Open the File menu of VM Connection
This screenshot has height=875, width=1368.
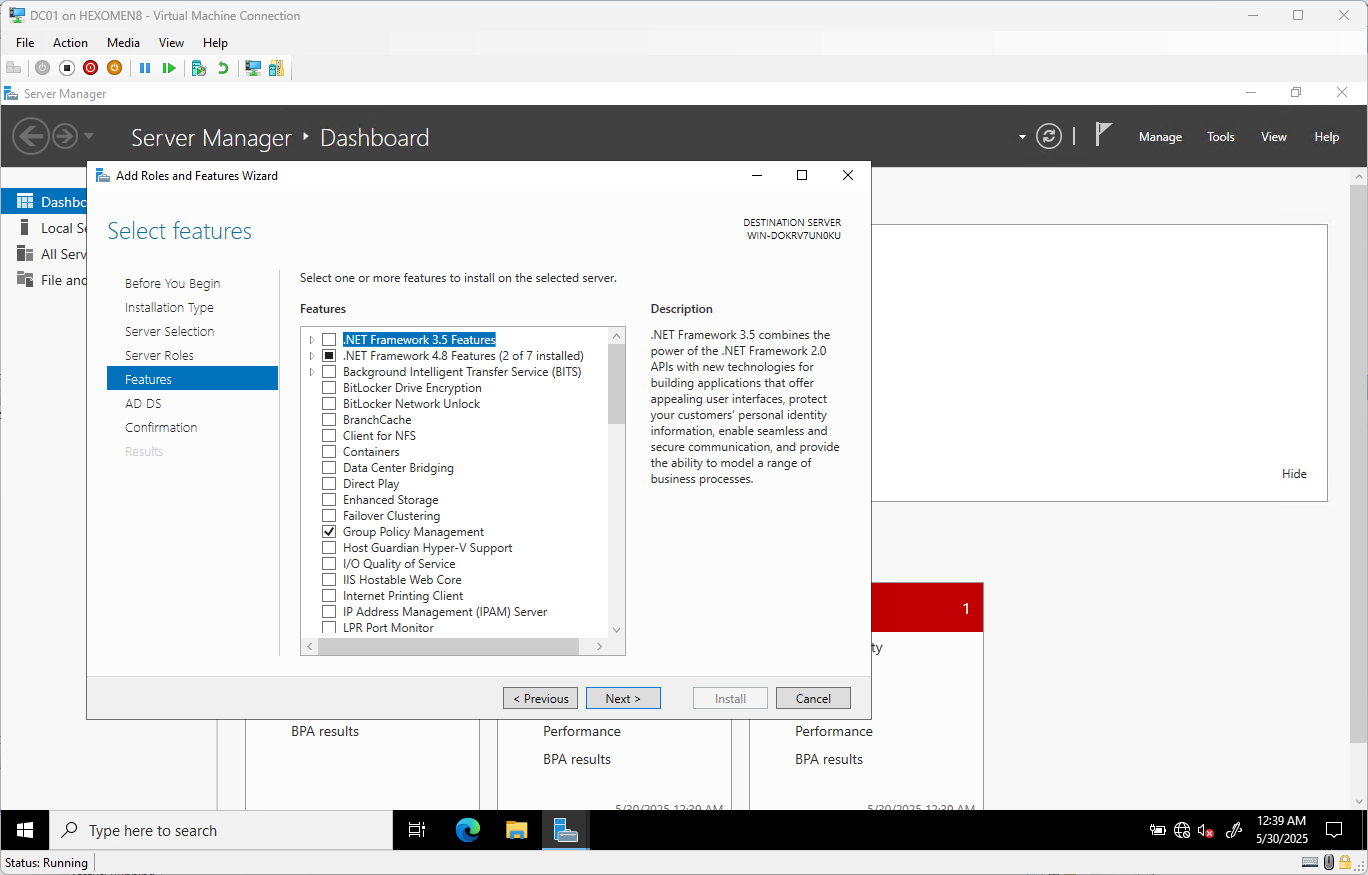click(x=25, y=43)
